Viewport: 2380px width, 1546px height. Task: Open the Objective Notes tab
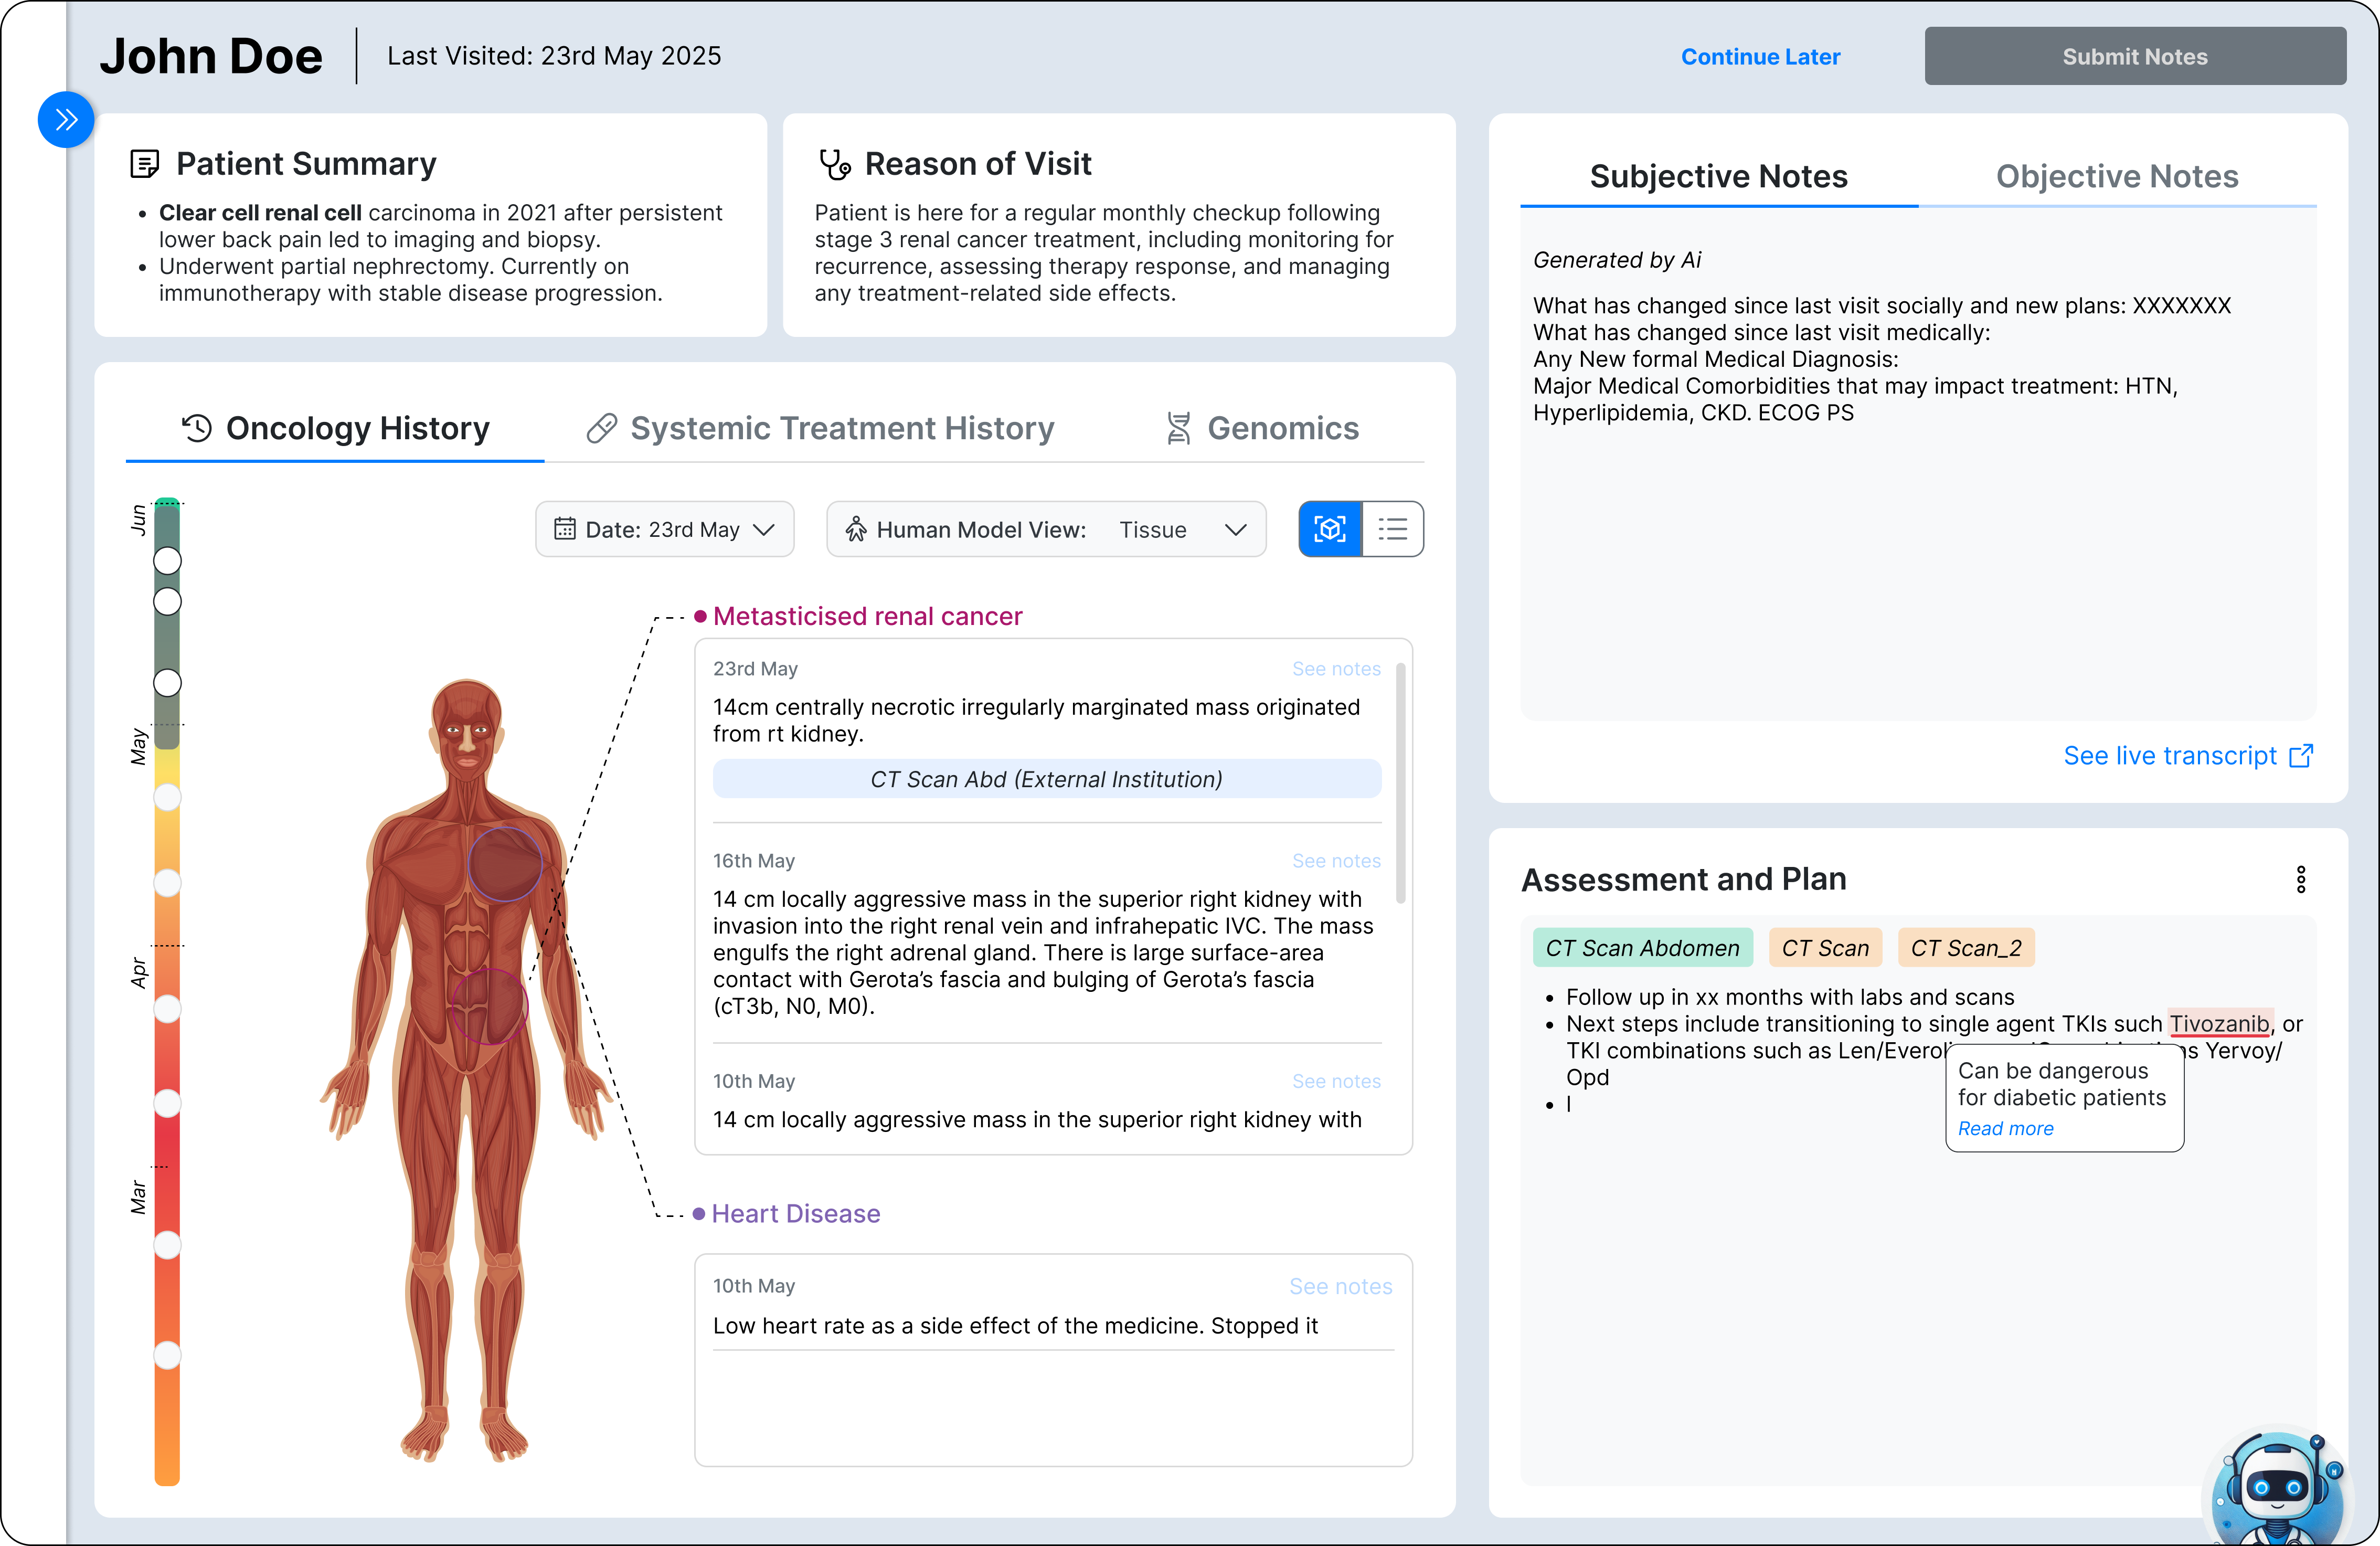(2116, 176)
